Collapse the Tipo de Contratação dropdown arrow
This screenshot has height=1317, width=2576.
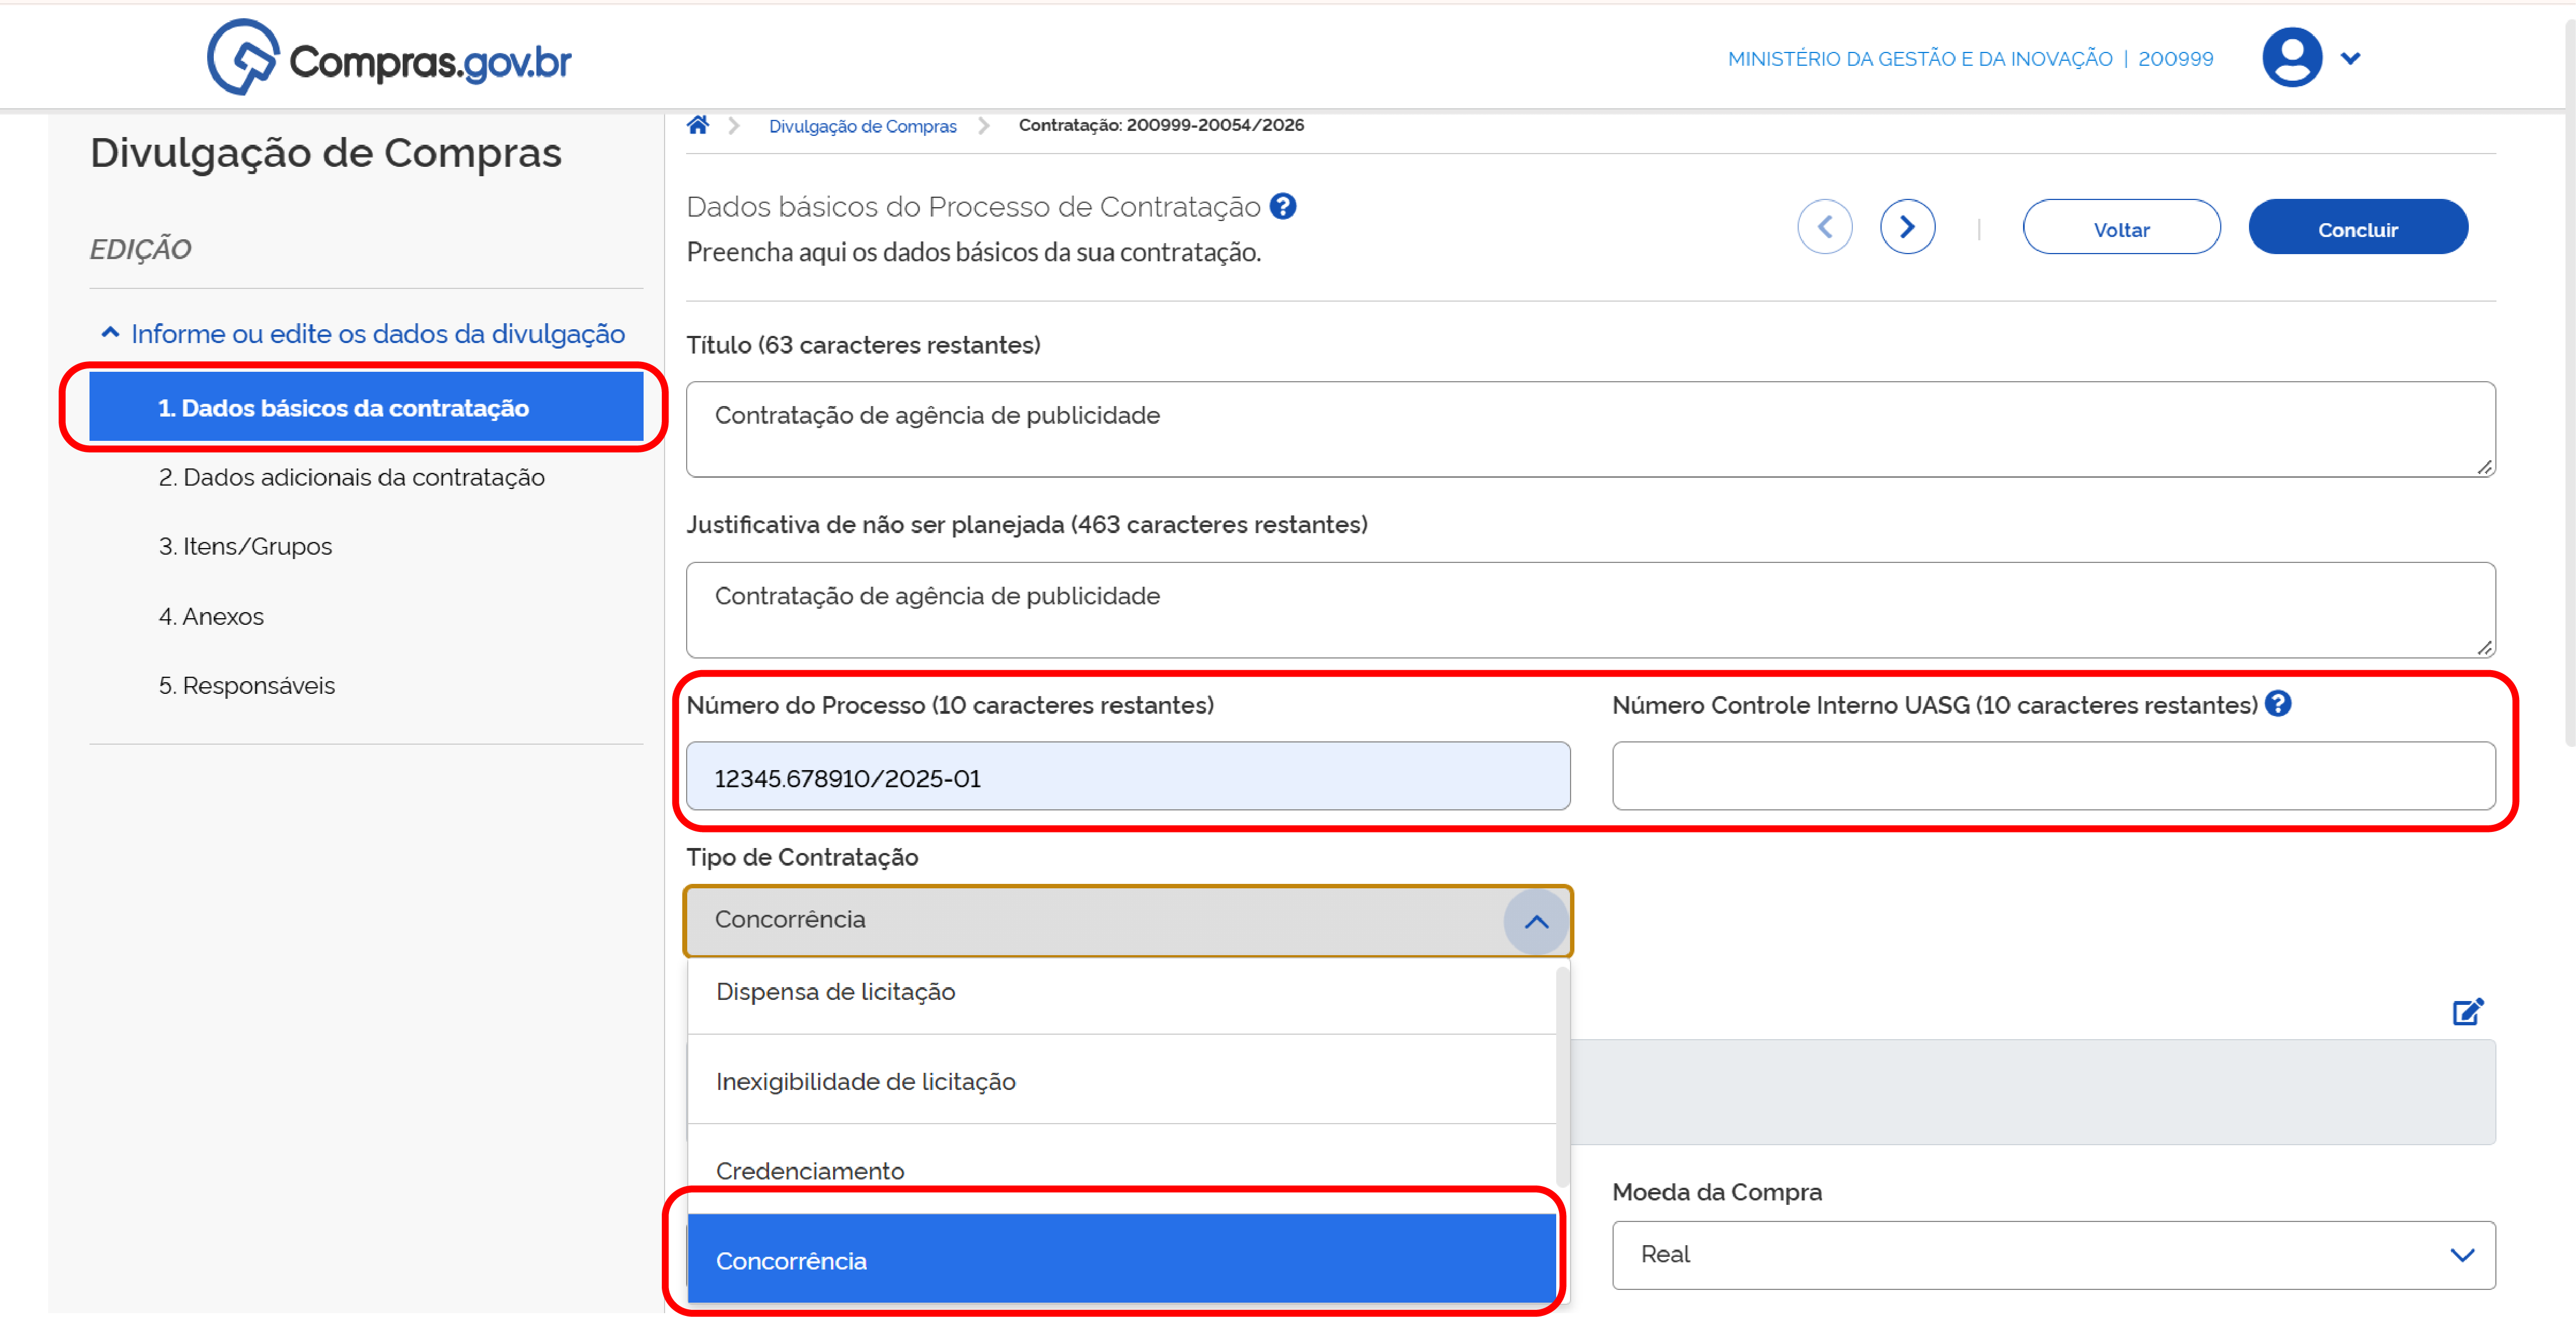[1536, 921]
